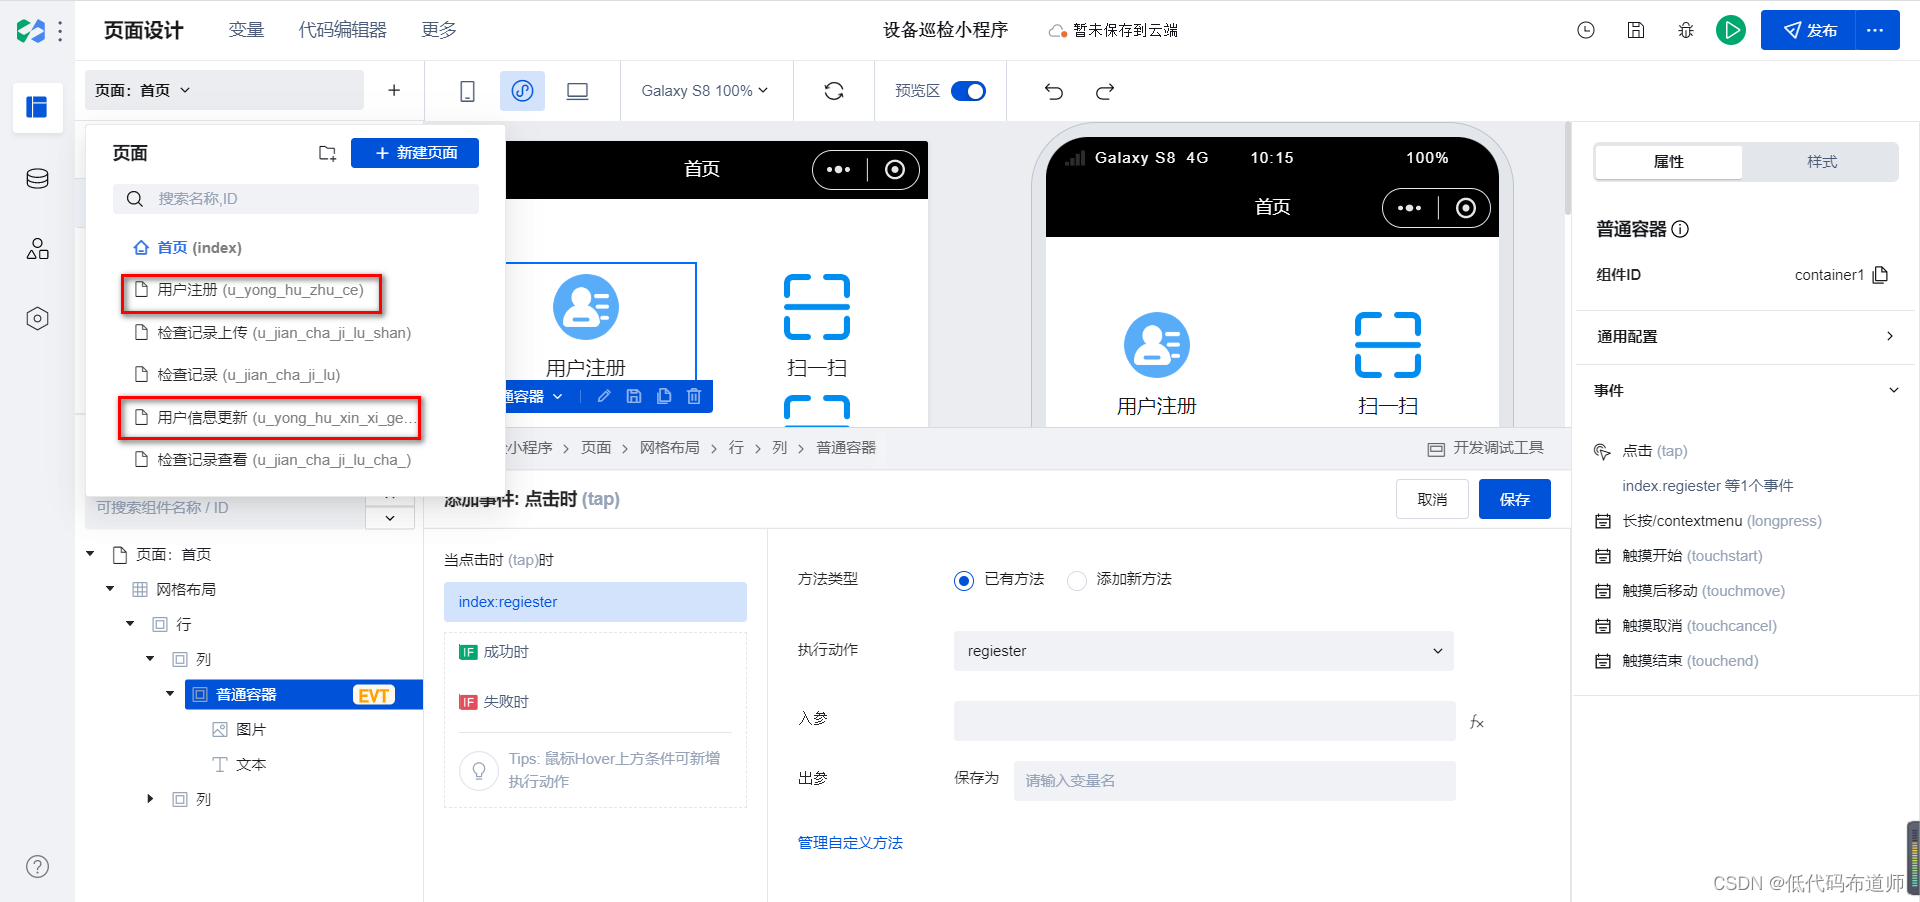
Task: Save selected container as template icon
Action: coord(634,397)
